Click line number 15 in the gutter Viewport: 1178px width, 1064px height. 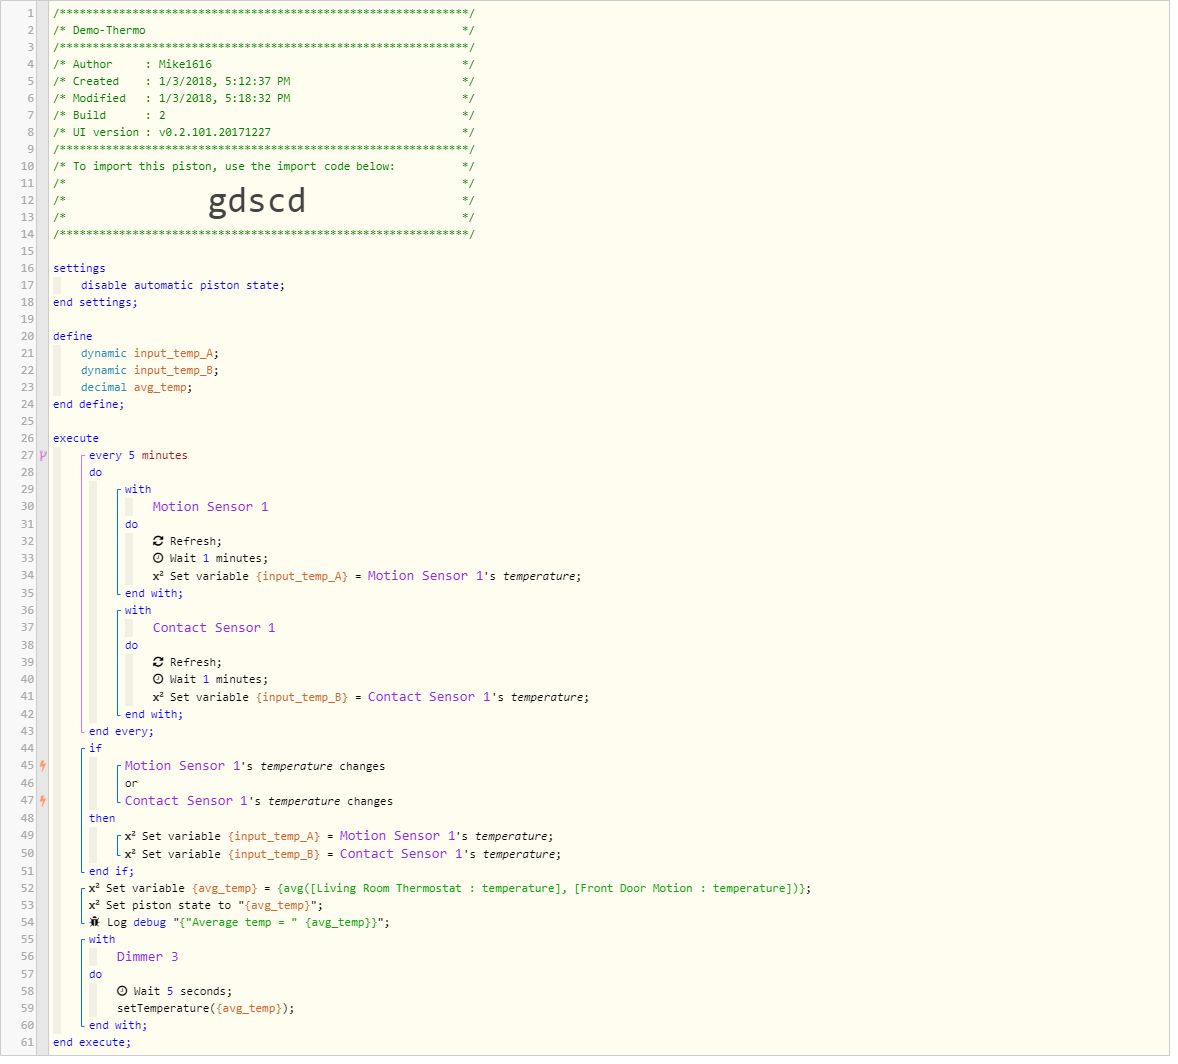tap(28, 254)
